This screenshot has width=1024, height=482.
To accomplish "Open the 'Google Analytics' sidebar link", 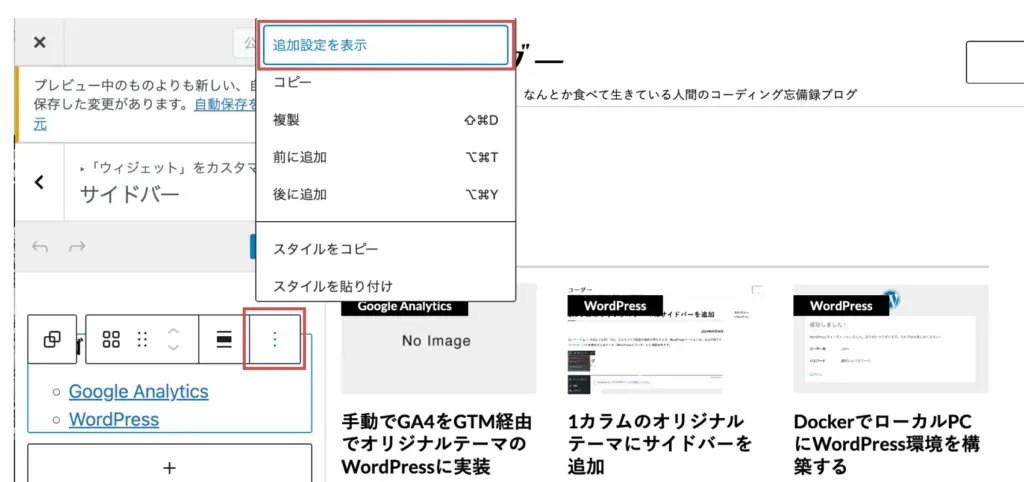I will click(138, 391).
